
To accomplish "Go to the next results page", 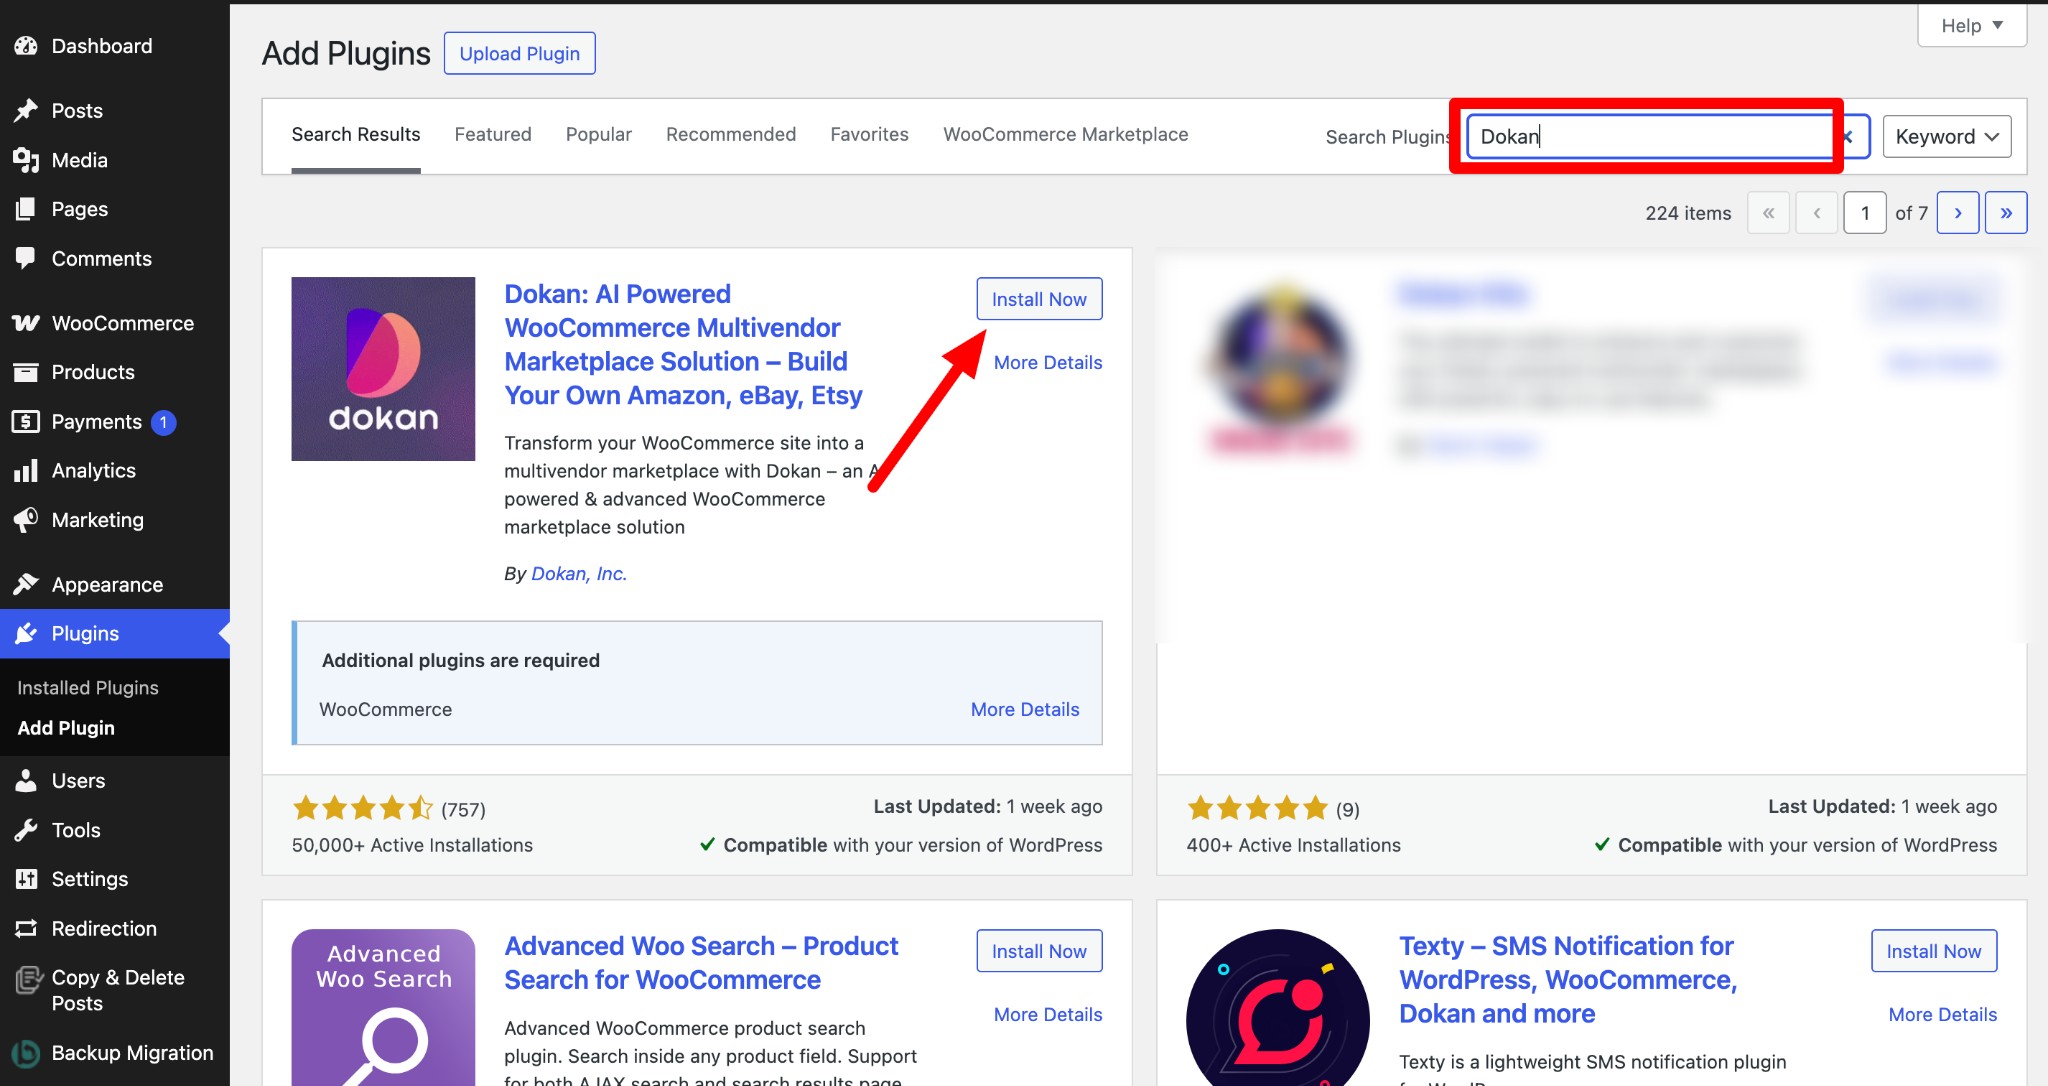I will tap(1957, 212).
